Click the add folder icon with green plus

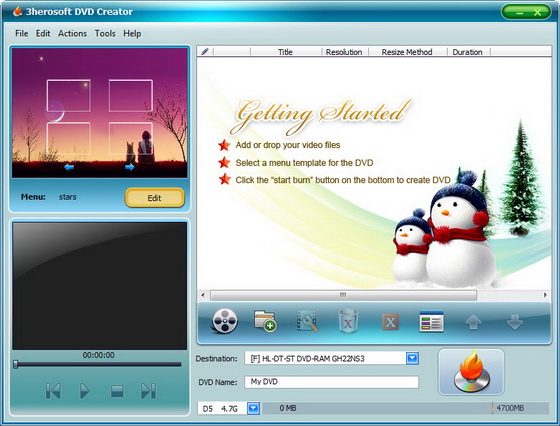[265, 321]
